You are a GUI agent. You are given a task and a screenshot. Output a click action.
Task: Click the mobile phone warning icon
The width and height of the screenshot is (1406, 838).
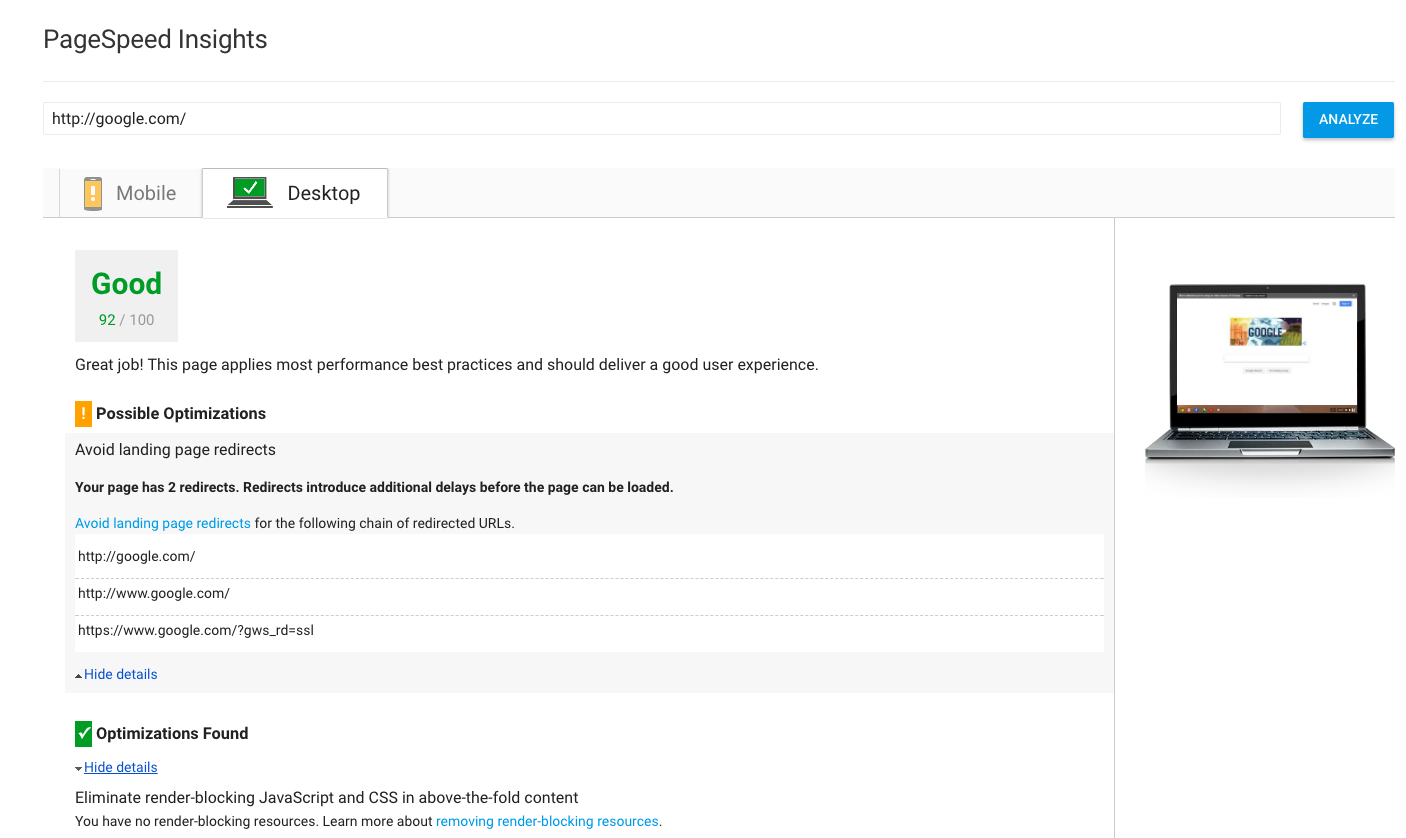point(93,193)
